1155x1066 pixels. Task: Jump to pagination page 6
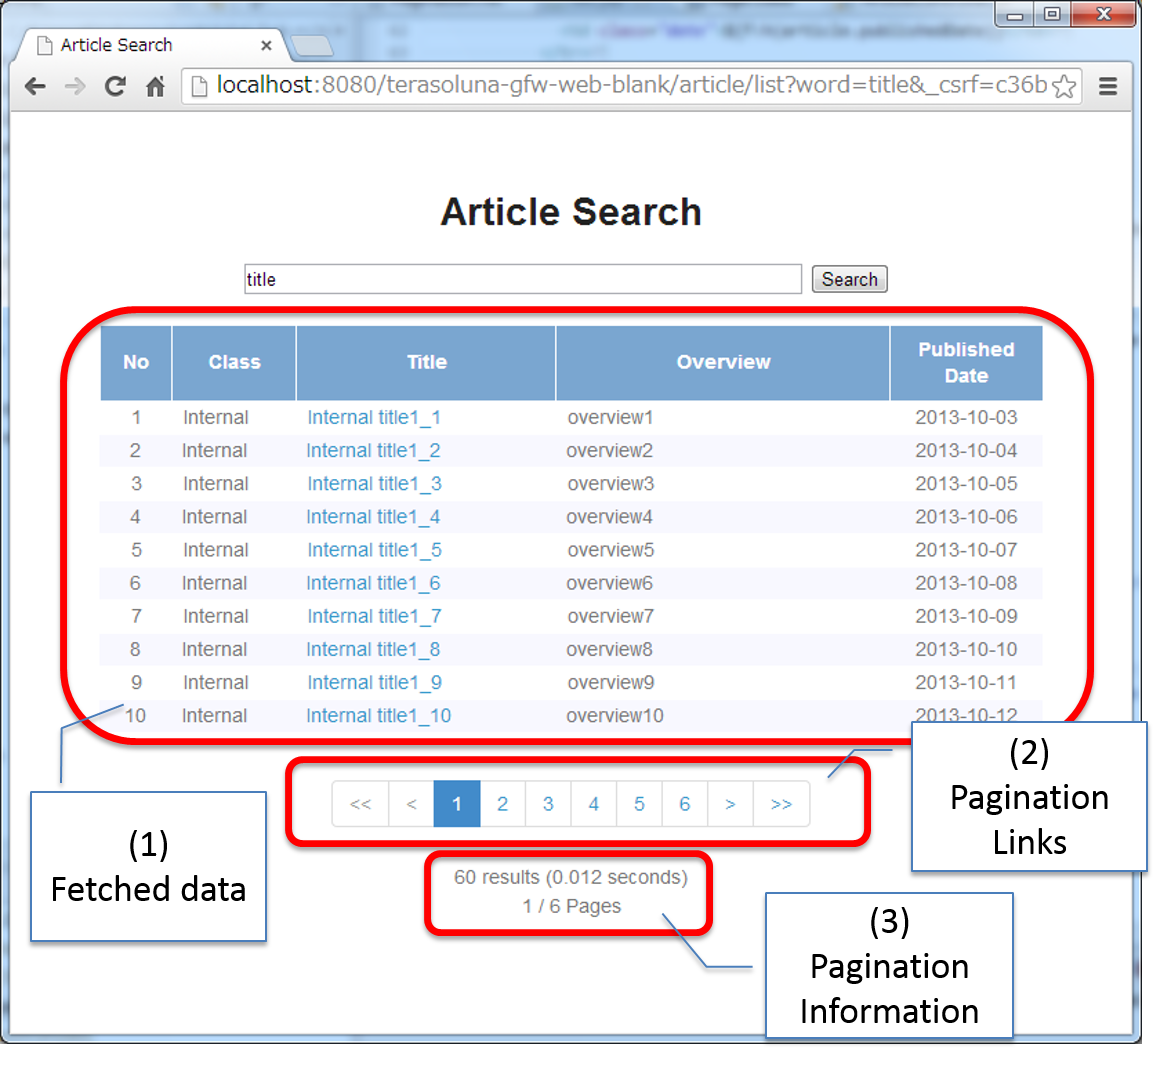(x=684, y=804)
